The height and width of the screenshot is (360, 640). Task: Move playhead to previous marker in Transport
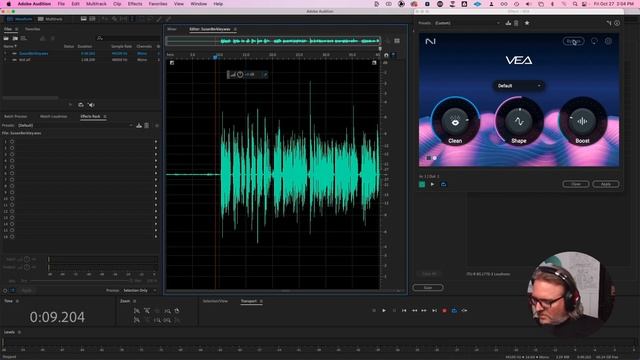tap(404, 311)
